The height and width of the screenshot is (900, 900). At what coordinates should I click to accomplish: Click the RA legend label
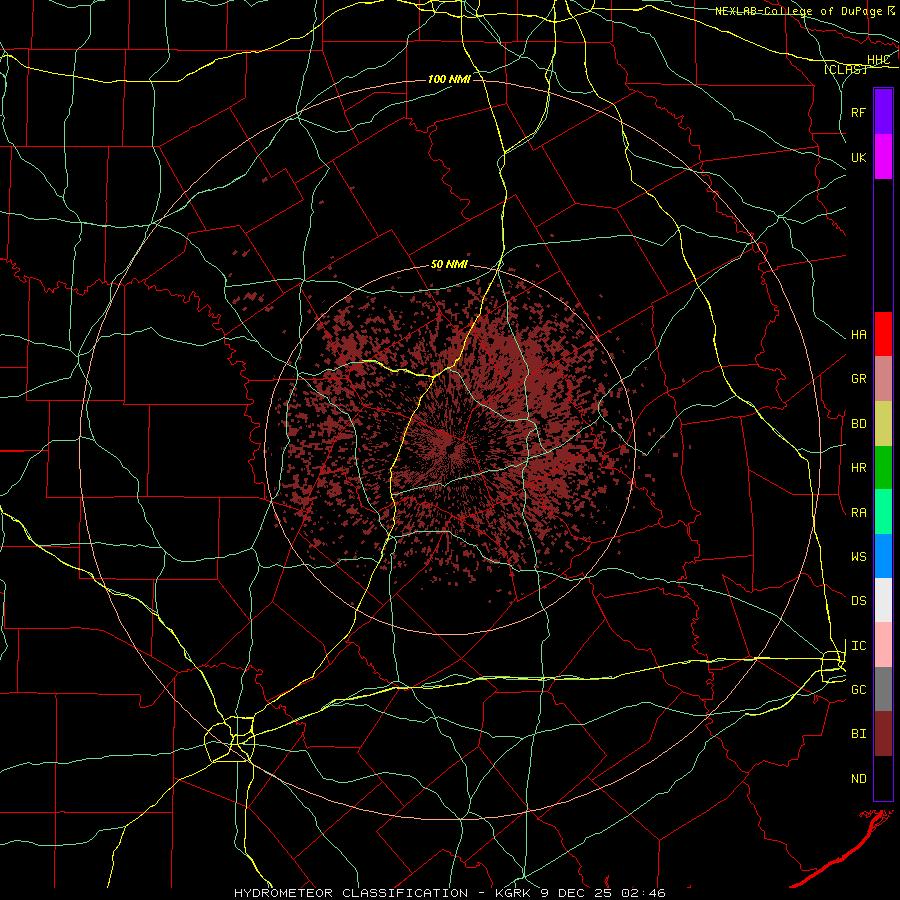[x=858, y=512]
